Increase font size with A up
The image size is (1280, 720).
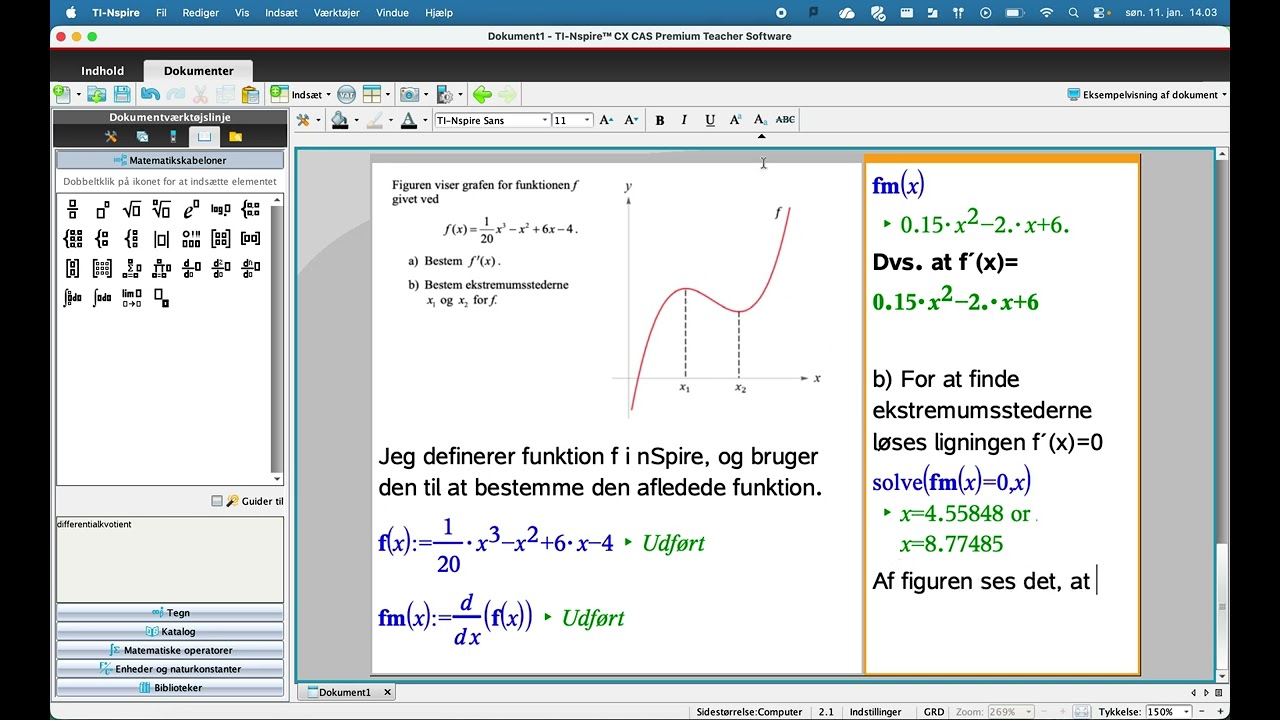click(606, 120)
